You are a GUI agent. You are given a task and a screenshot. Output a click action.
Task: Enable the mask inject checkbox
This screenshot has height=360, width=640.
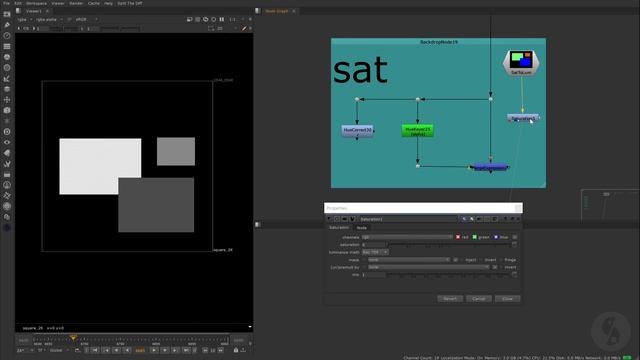[x=462, y=260]
